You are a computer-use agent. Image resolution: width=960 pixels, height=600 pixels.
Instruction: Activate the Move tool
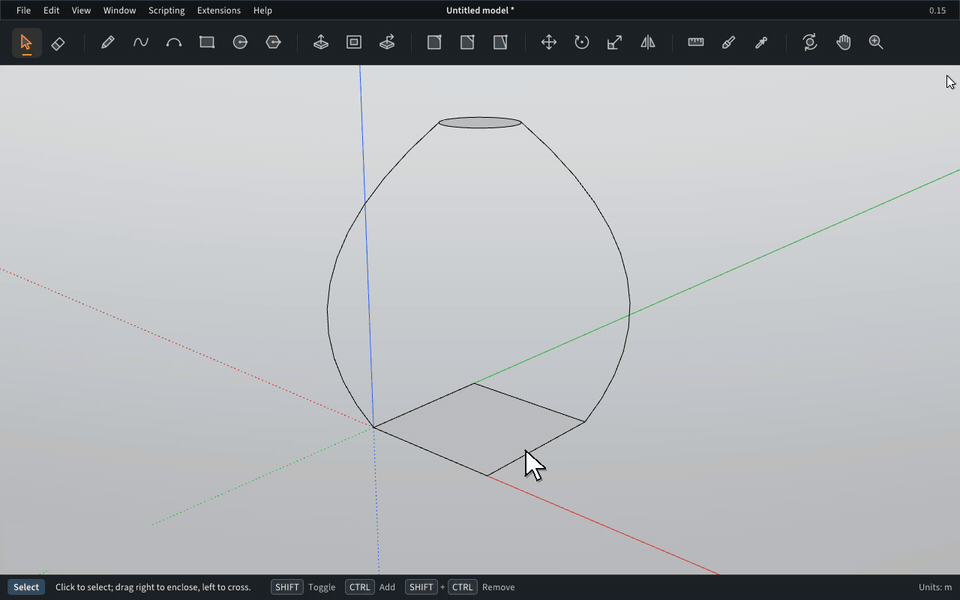[x=549, y=42]
